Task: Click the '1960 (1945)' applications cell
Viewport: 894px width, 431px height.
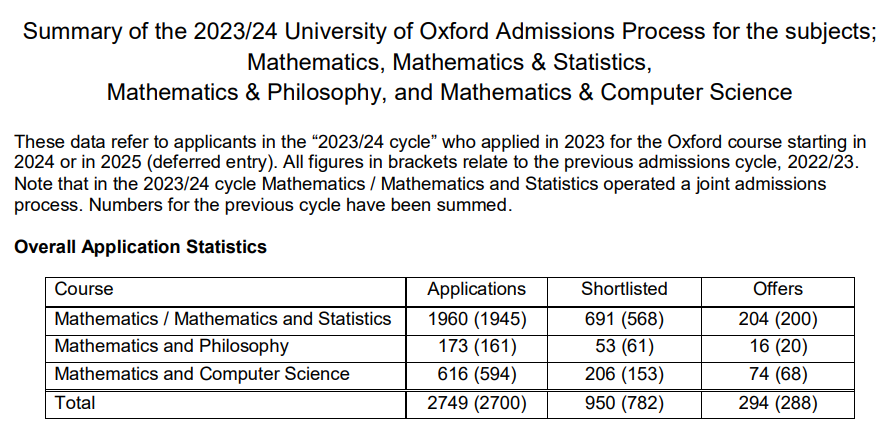Action: pyautogui.click(x=477, y=319)
